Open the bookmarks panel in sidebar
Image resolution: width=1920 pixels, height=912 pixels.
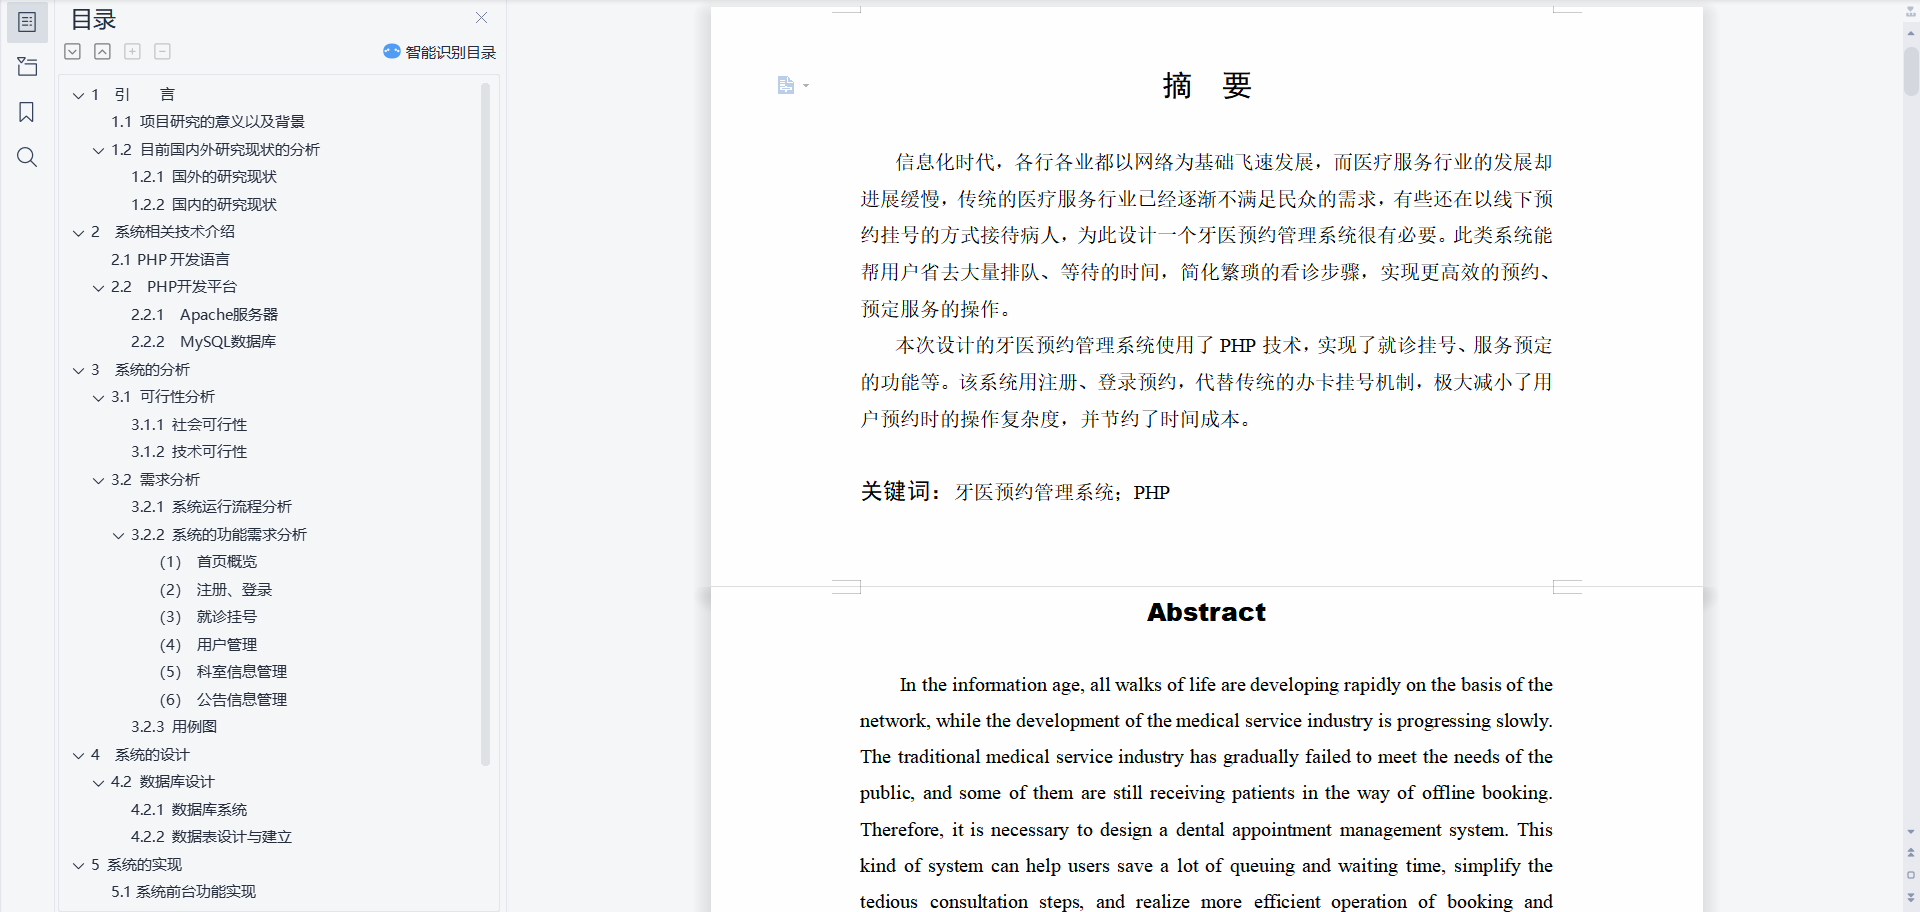click(x=27, y=112)
